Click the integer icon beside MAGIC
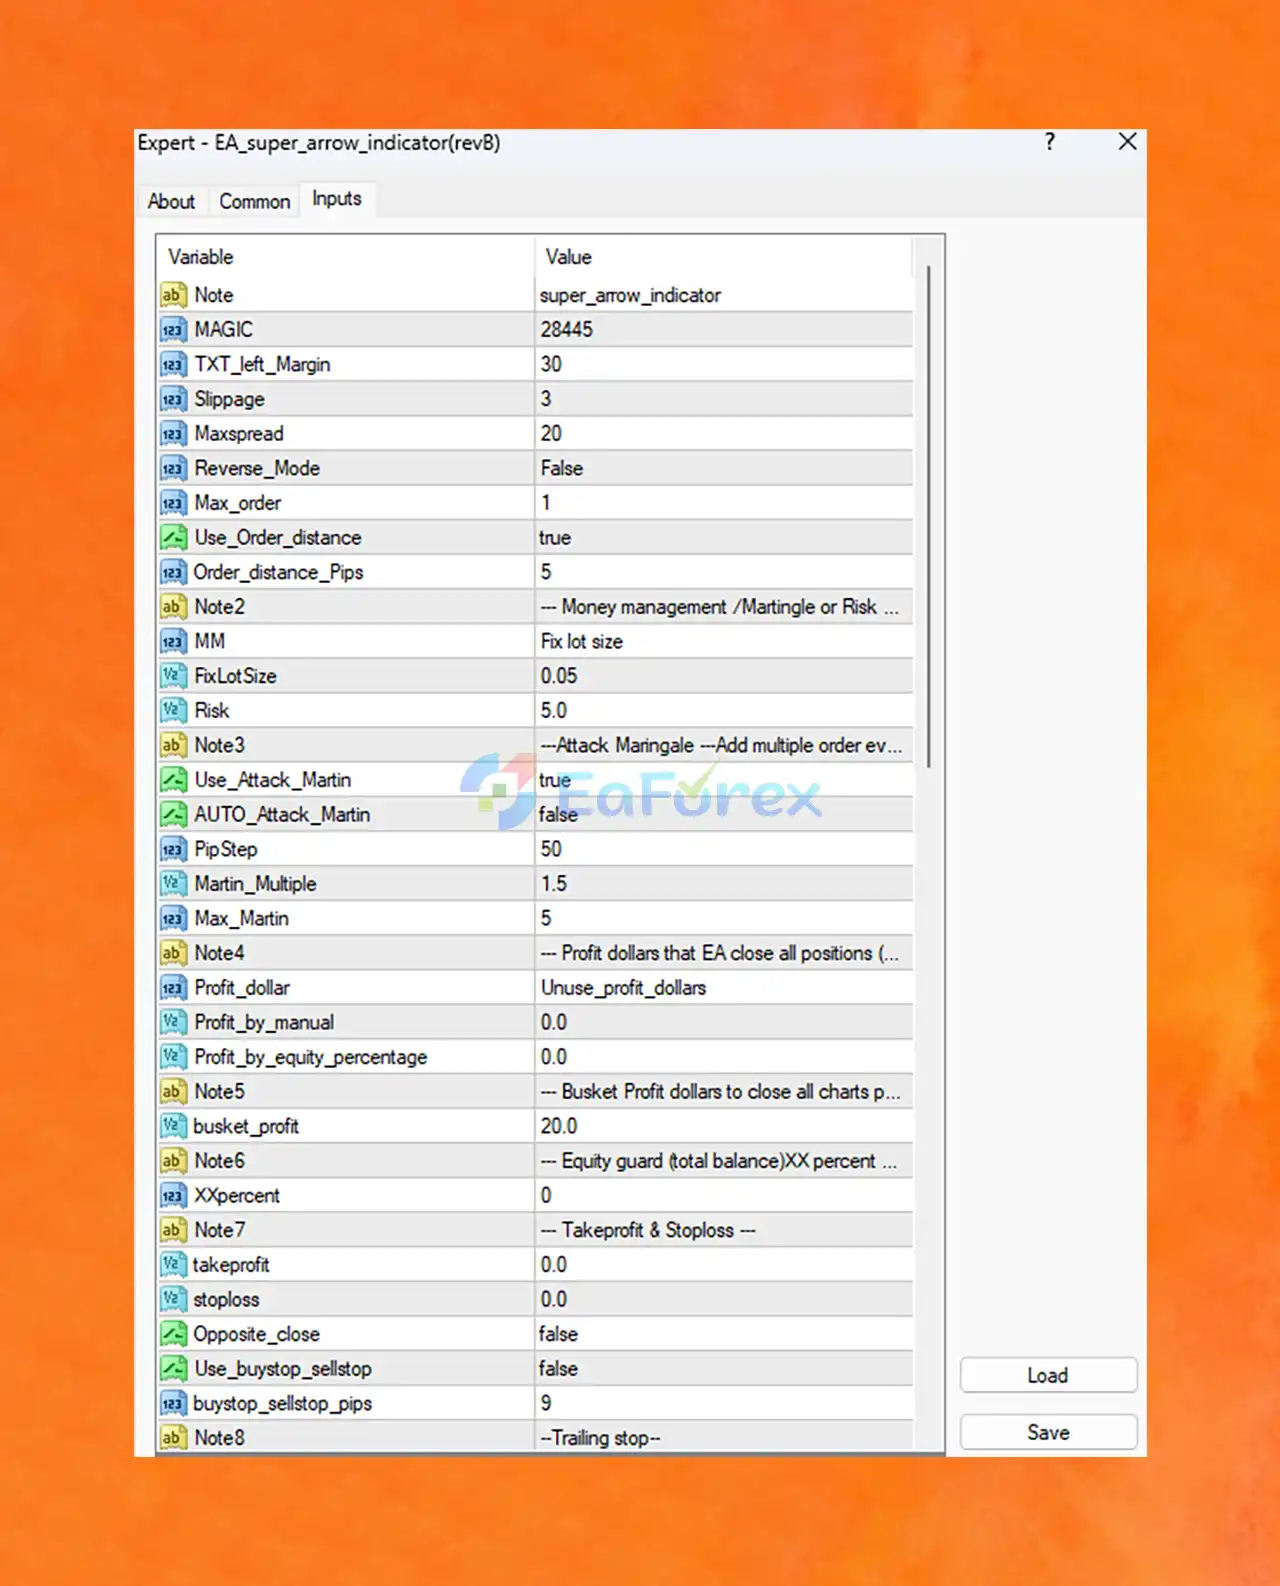This screenshot has width=1280, height=1586. pyautogui.click(x=174, y=330)
